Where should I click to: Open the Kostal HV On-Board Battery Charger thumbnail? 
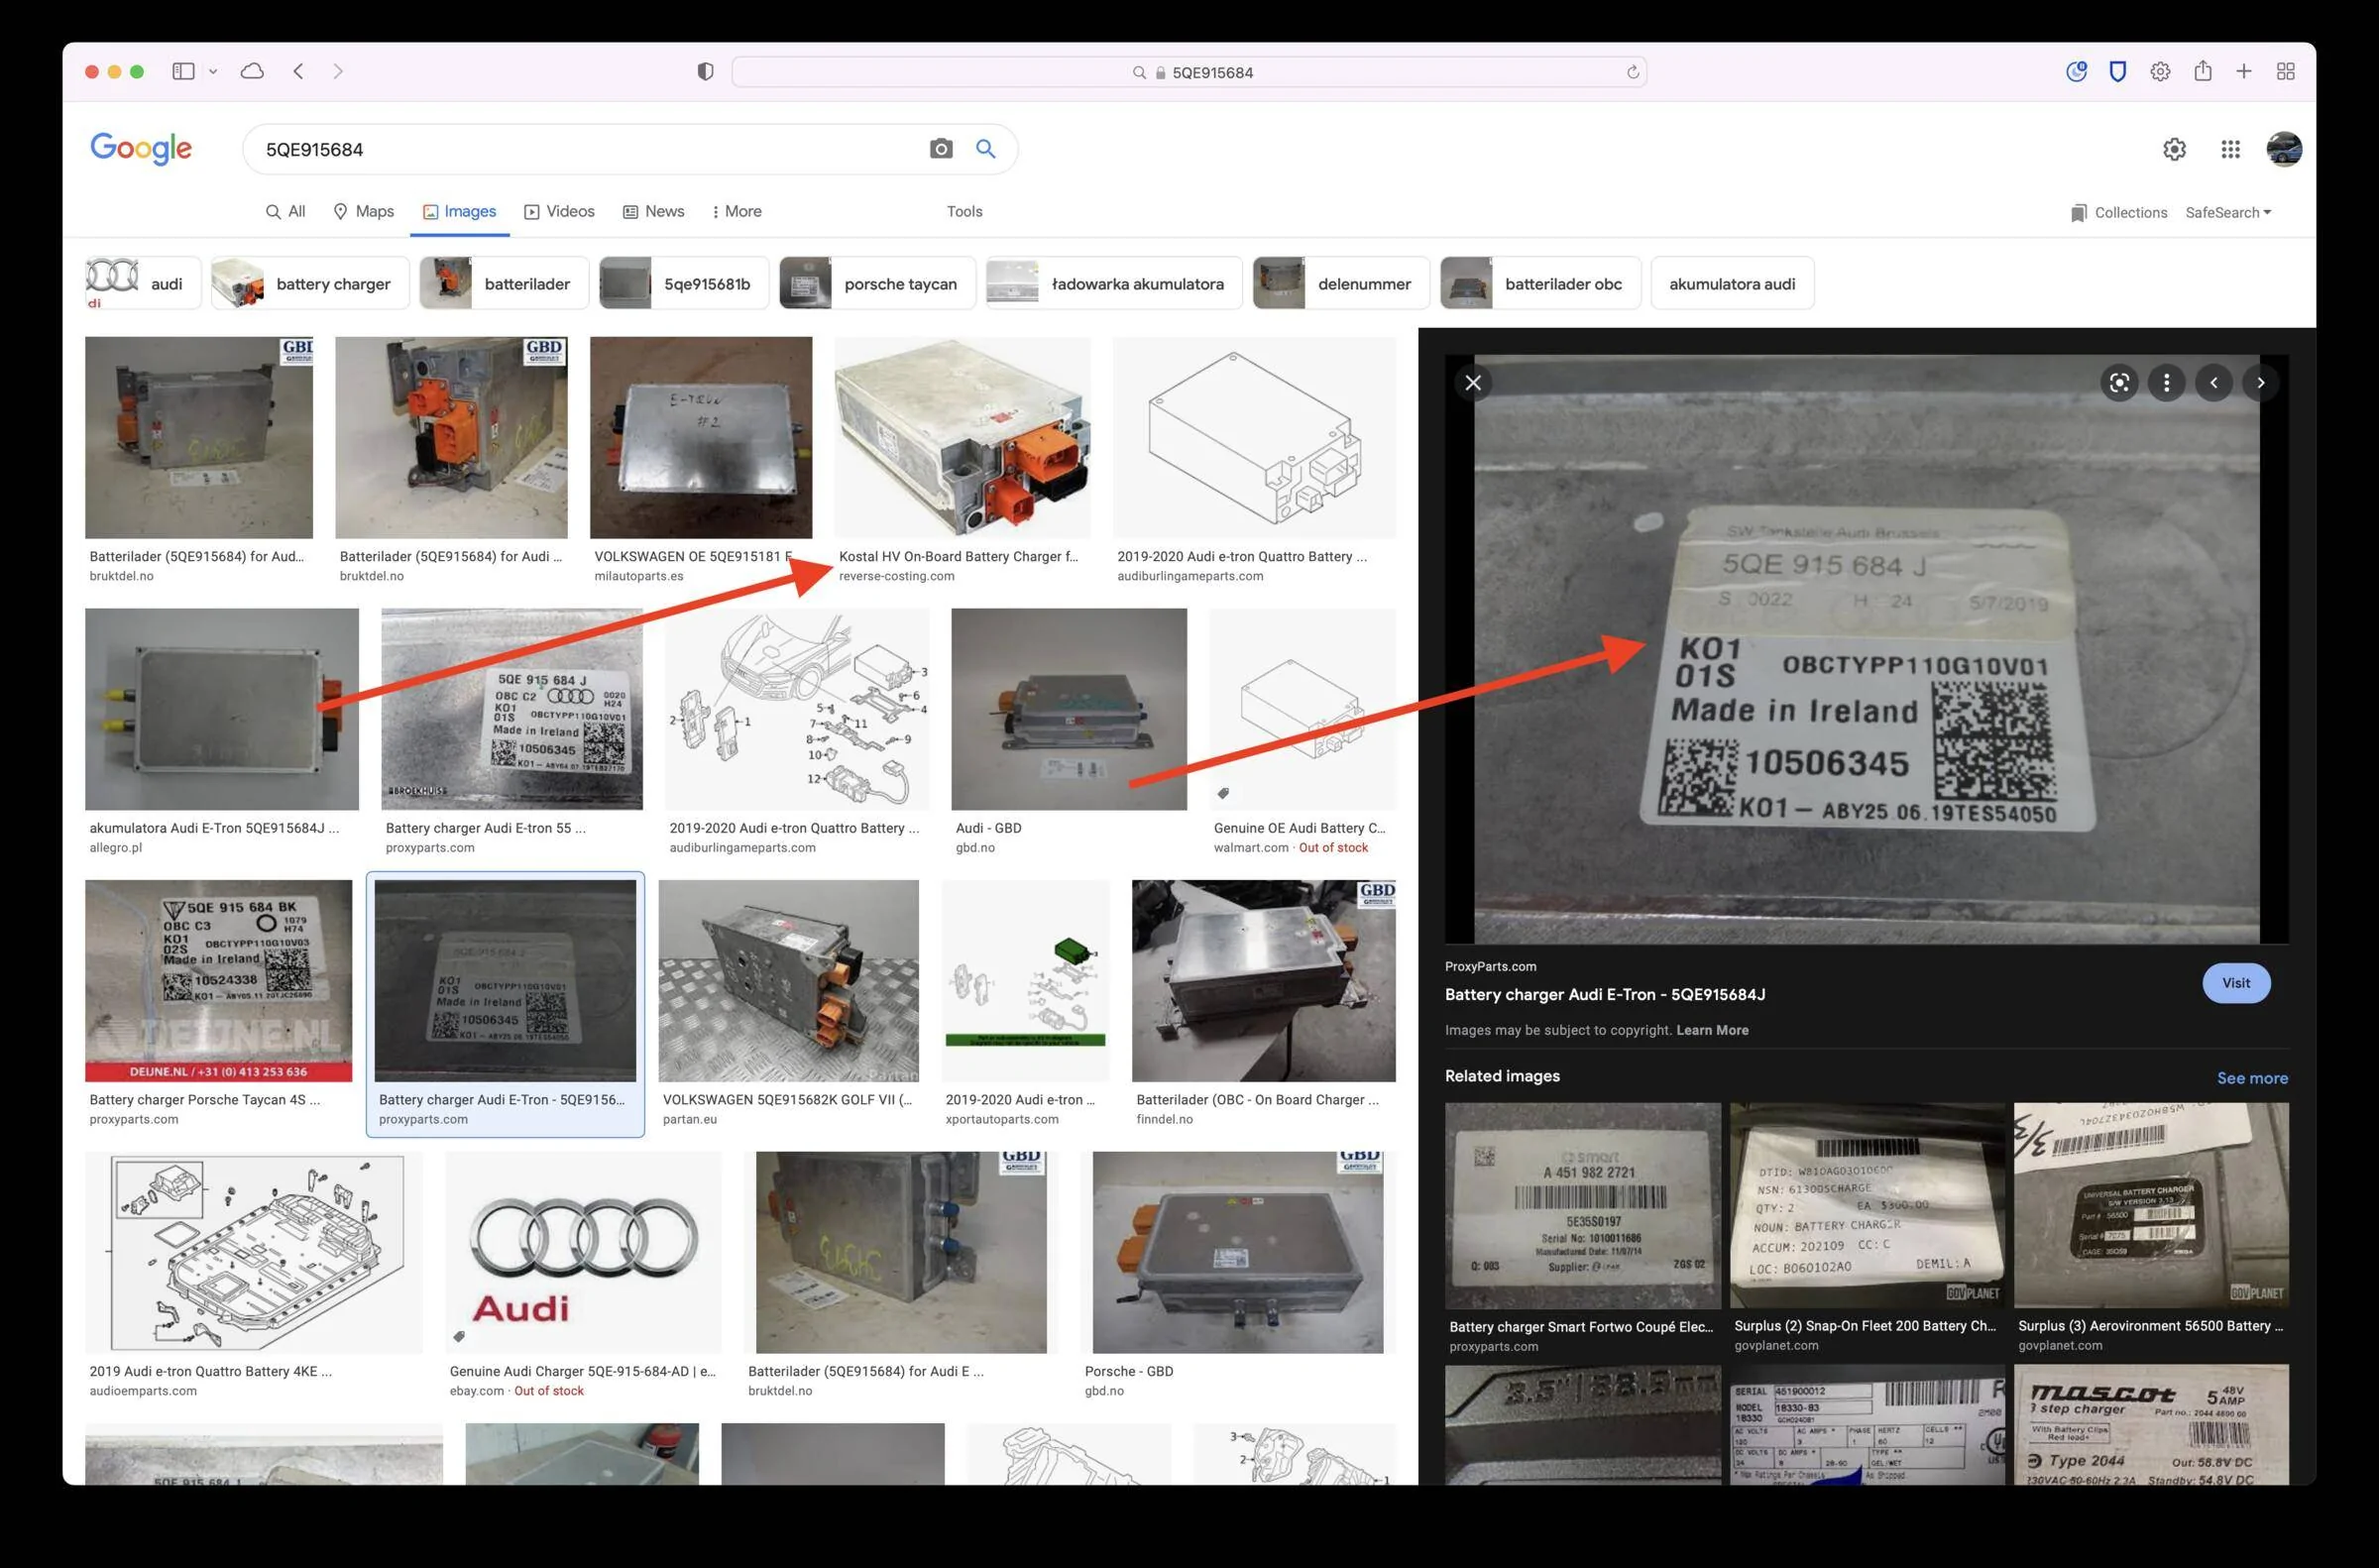click(x=962, y=437)
